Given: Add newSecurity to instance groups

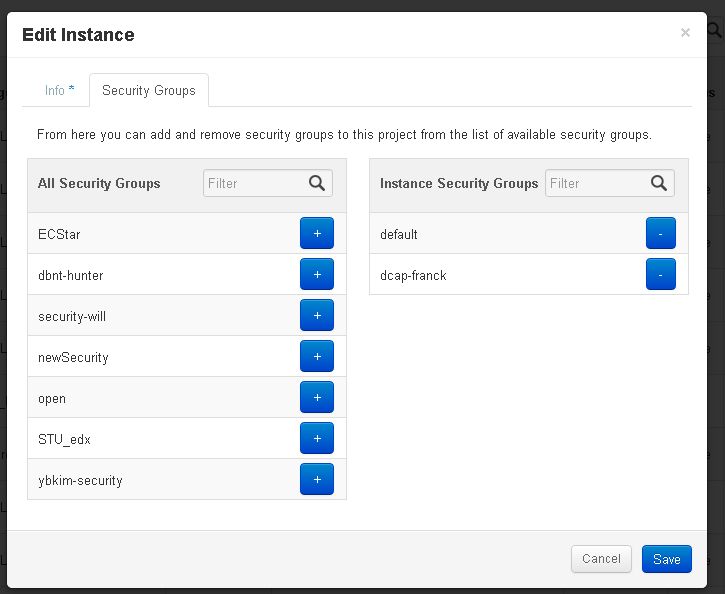Looking at the screenshot, I should point(317,356).
